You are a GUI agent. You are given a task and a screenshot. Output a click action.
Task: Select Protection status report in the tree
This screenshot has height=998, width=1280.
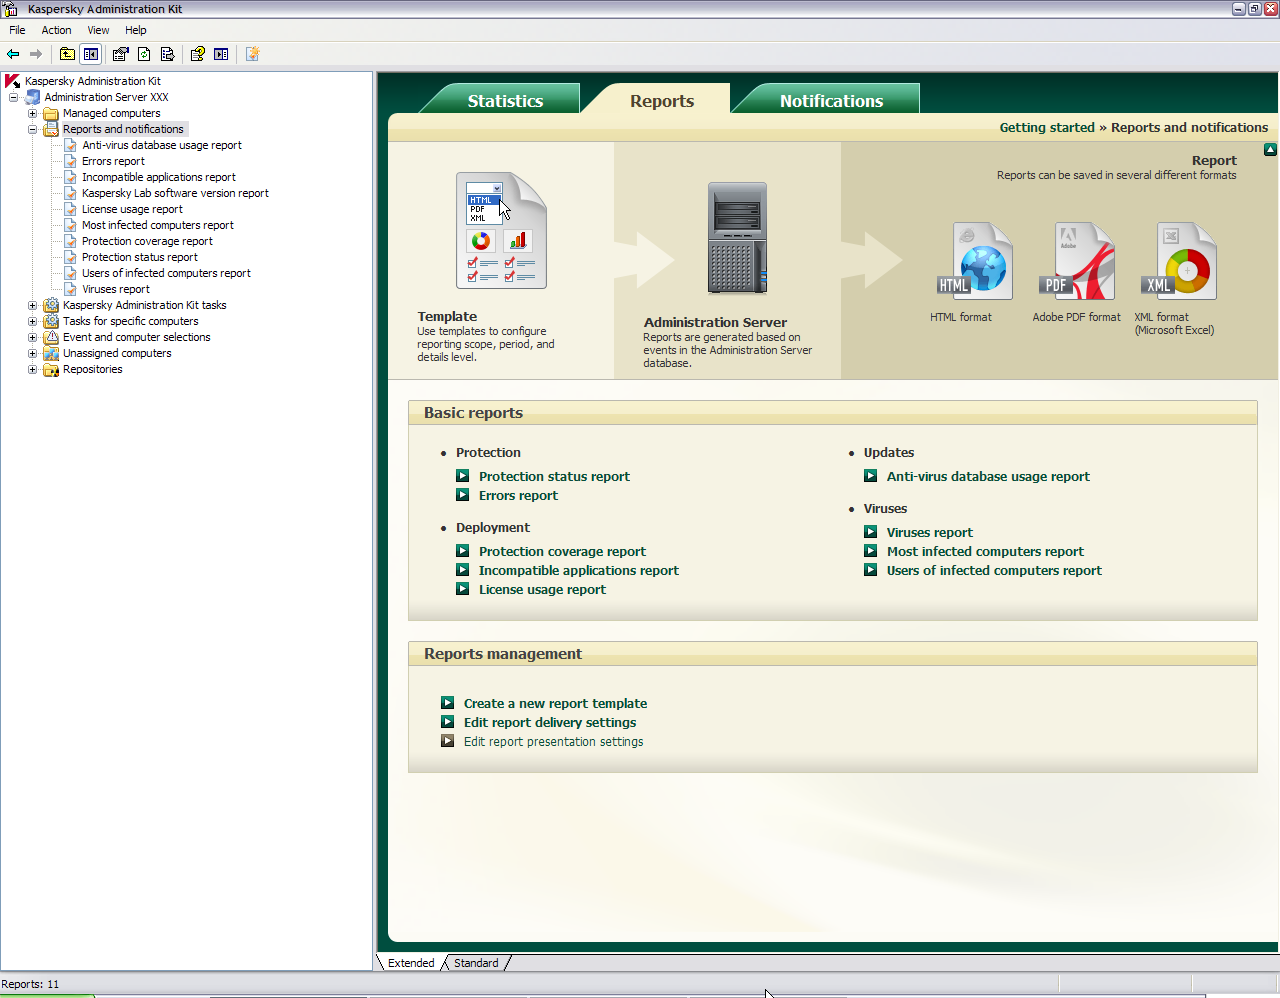tap(140, 257)
